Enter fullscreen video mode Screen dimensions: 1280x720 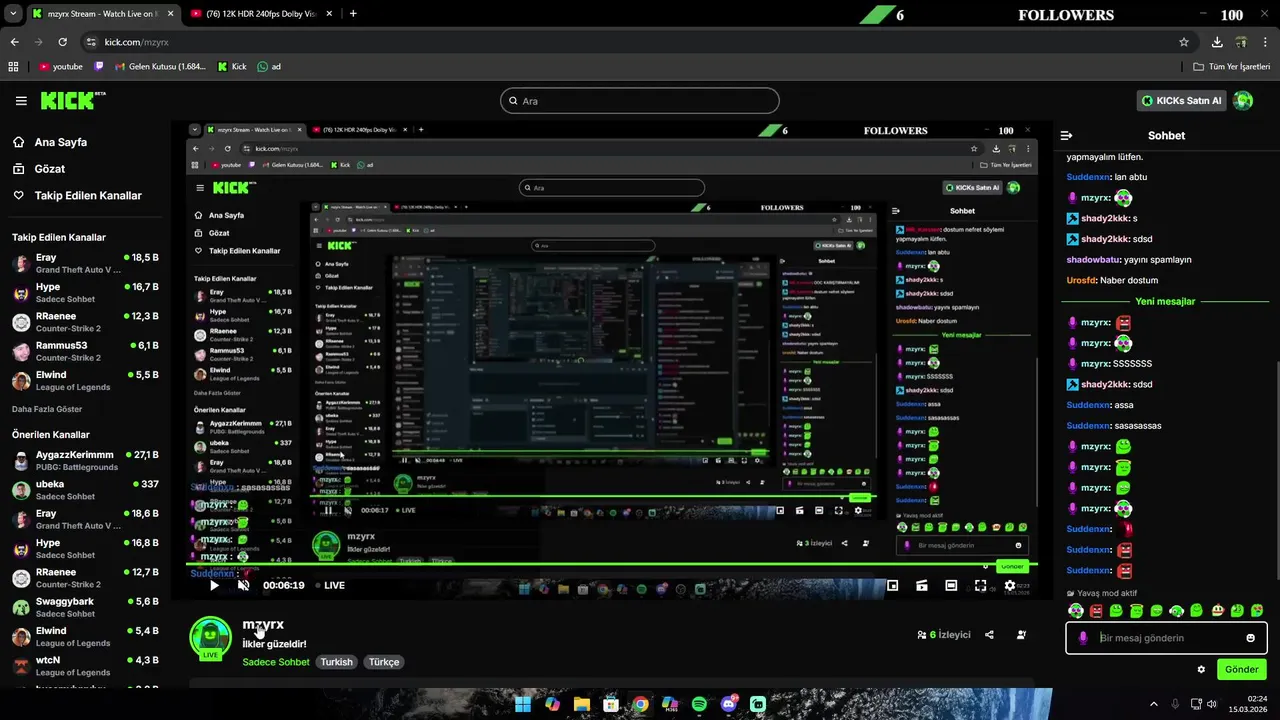(981, 586)
